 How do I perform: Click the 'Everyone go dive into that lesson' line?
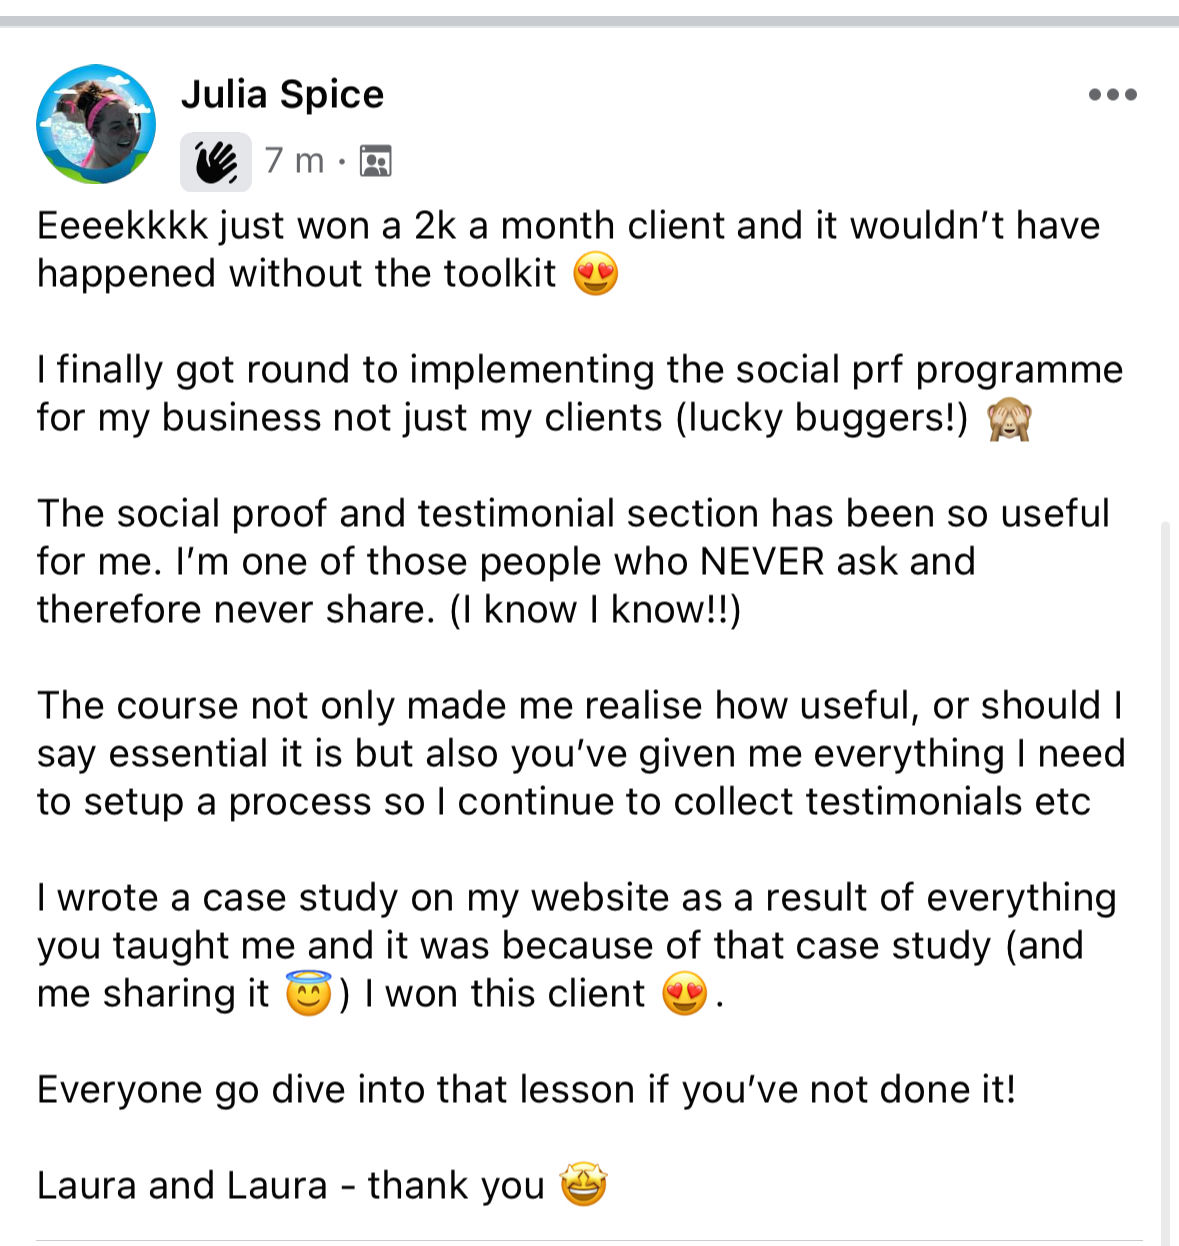(x=527, y=1089)
